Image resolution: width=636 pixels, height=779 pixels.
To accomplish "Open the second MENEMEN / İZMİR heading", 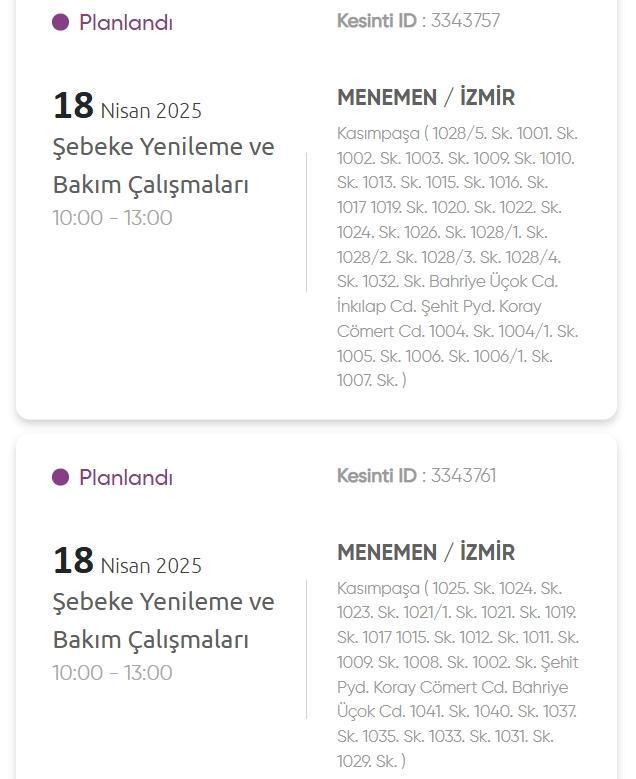I will coord(426,552).
